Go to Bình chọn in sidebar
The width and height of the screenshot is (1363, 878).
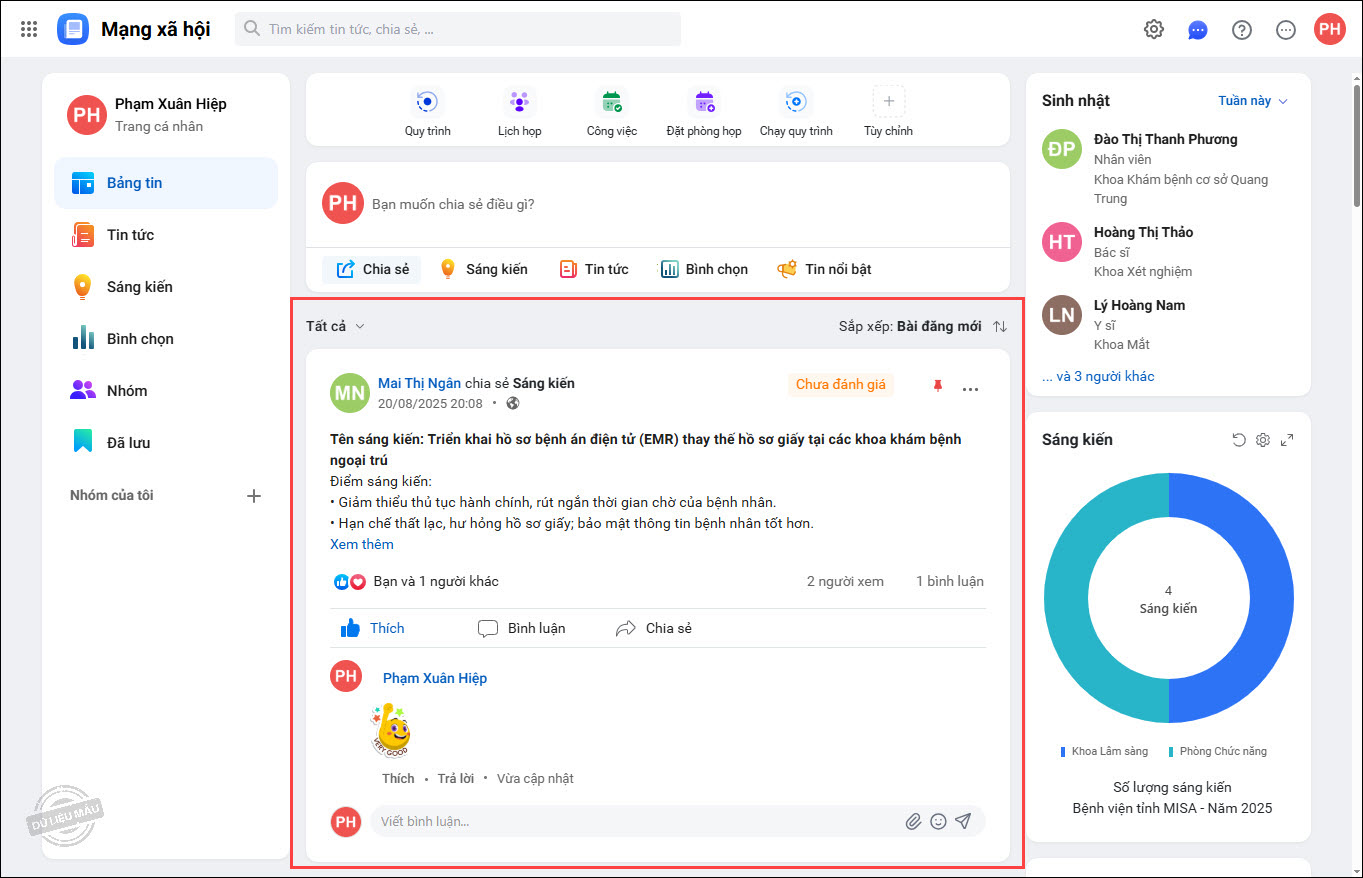166,339
